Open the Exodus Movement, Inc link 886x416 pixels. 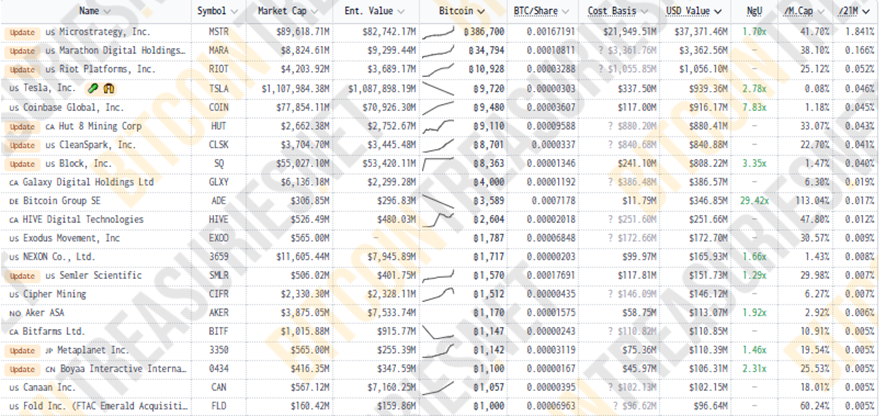click(71, 238)
